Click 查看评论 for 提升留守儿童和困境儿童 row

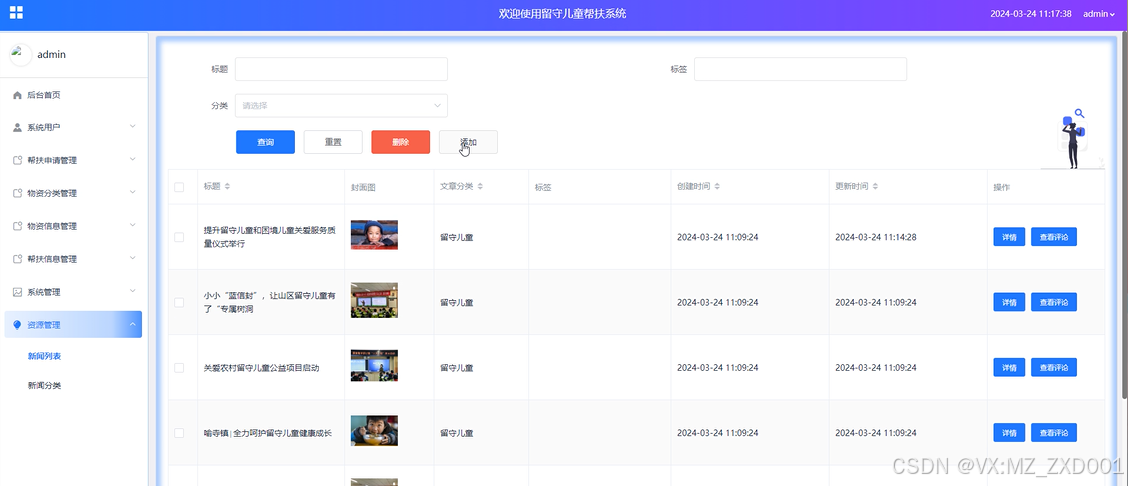1054,237
